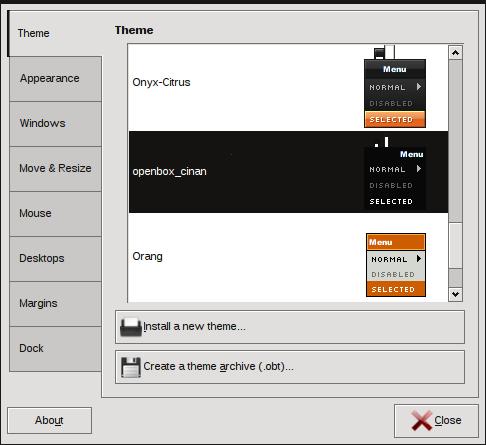Switch to the Appearance tab
This screenshot has width=486, height=445.
[x=56, y=79]
